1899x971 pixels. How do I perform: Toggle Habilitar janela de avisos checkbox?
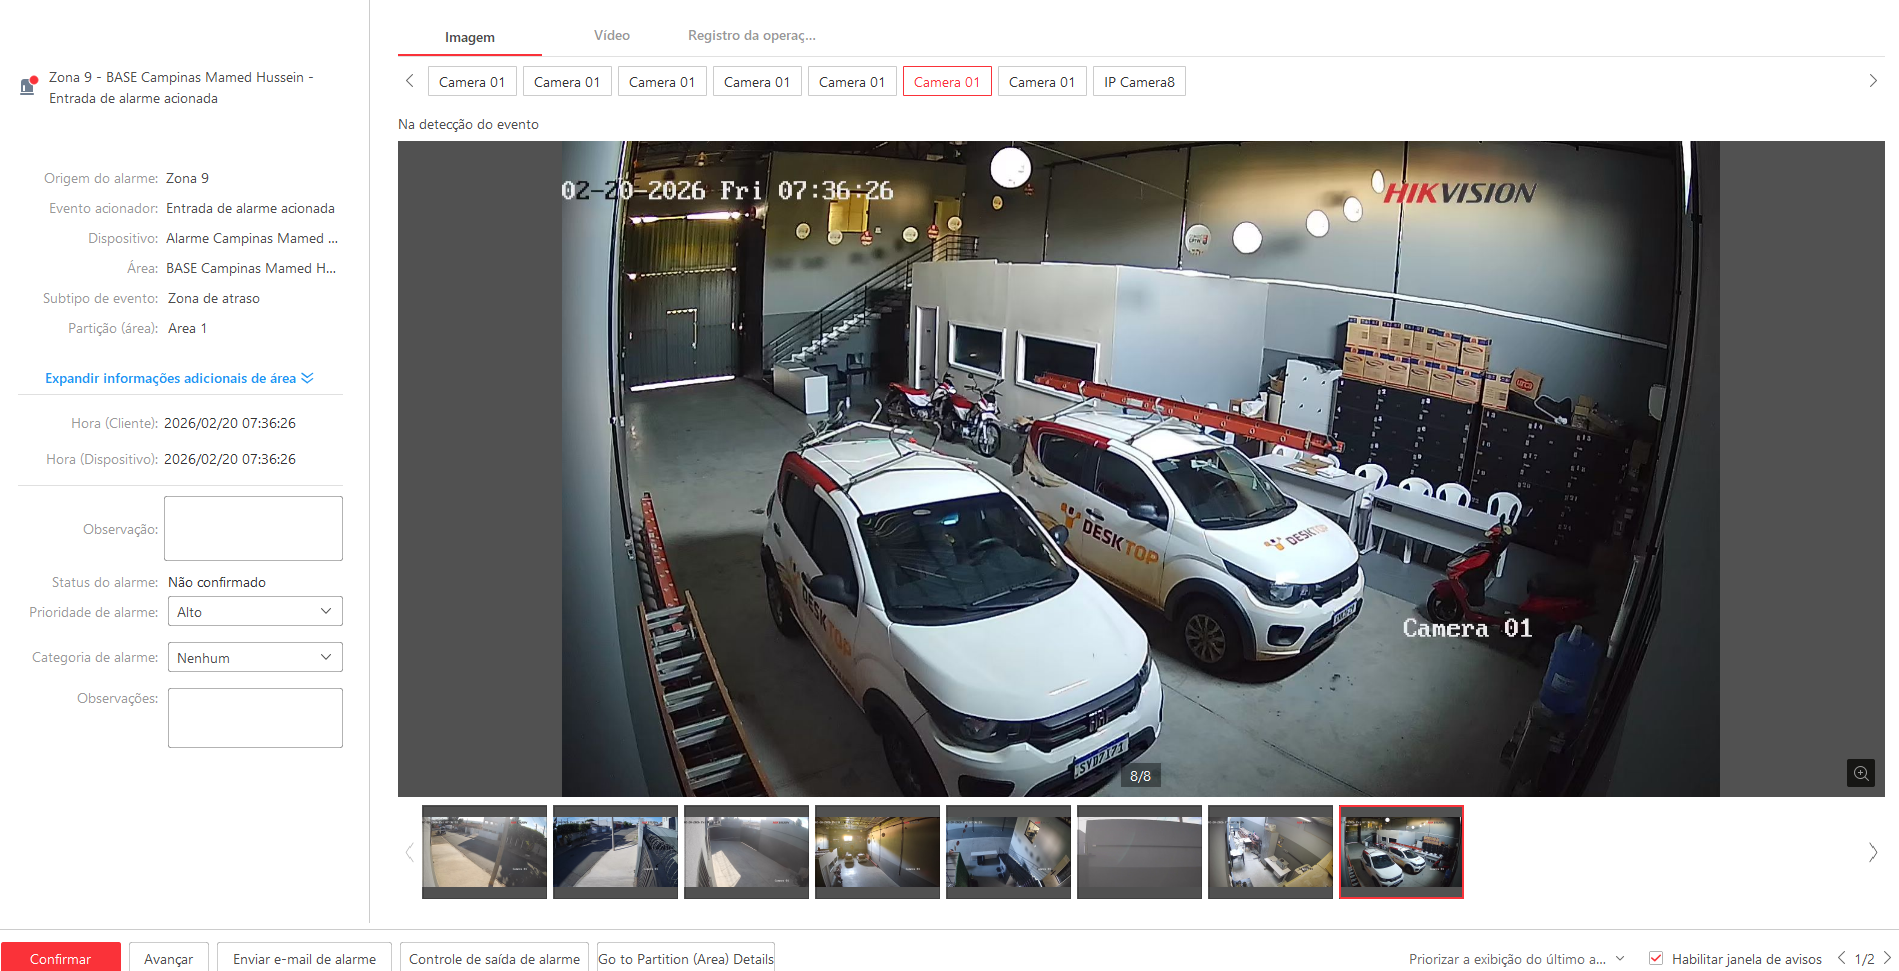point(1656,958)
